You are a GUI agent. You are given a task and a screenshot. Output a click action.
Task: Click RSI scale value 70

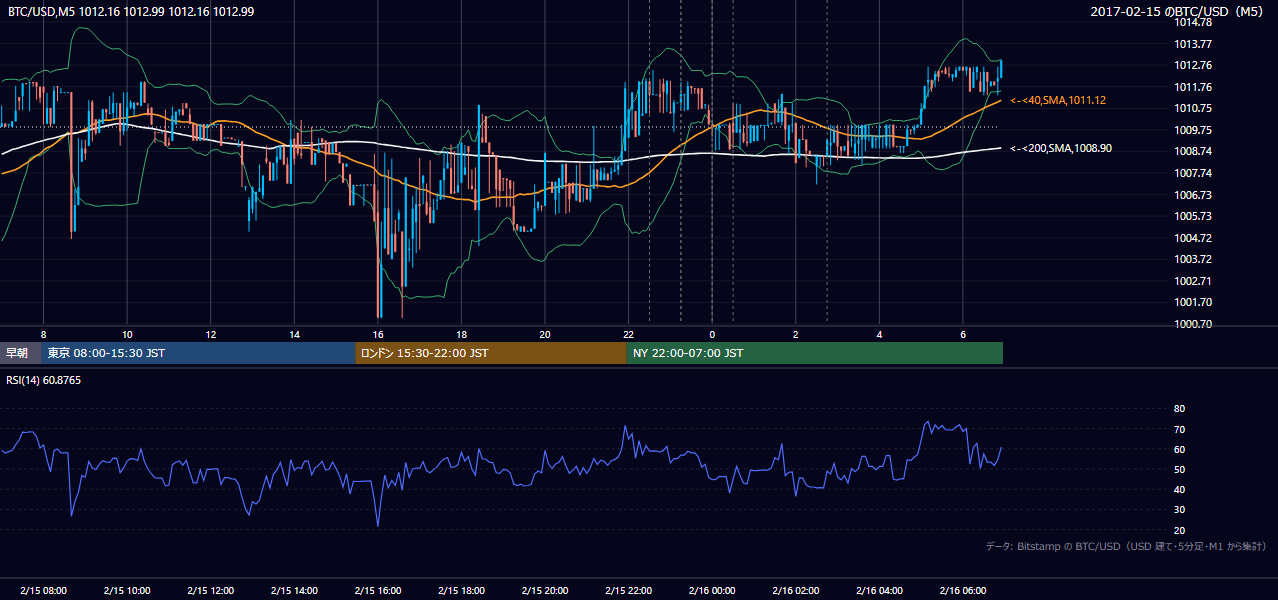click(x=1179, y=429)
